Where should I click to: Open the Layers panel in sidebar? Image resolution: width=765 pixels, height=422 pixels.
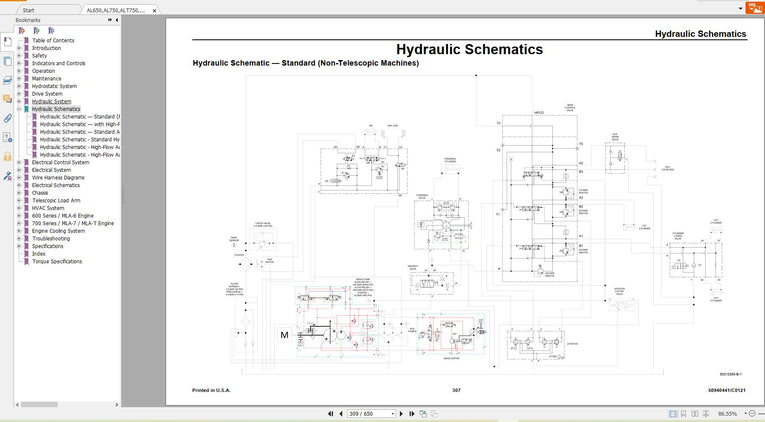point(7,80)
